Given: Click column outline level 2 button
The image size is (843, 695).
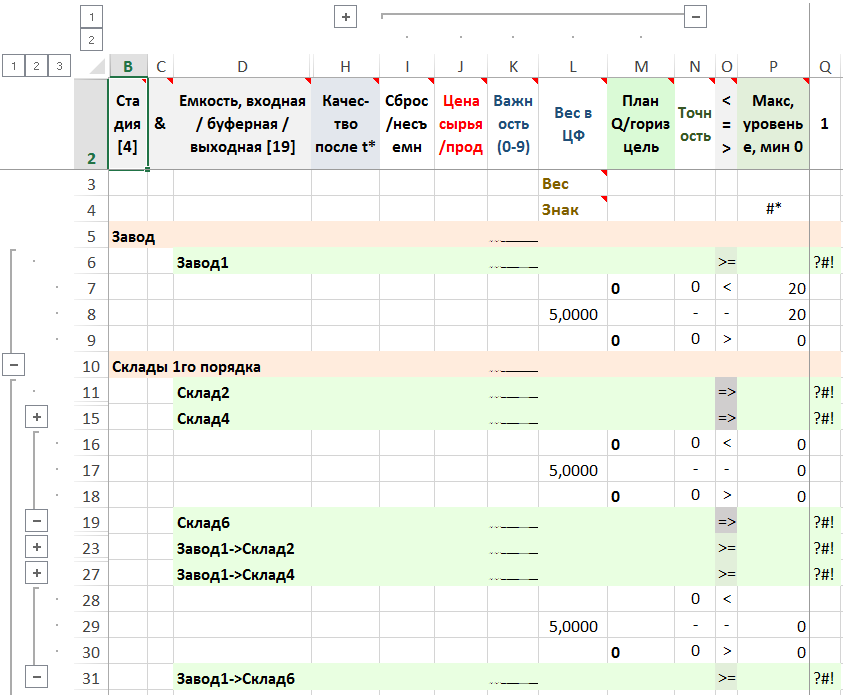Looking at the screenshot, I should point(91,40).
